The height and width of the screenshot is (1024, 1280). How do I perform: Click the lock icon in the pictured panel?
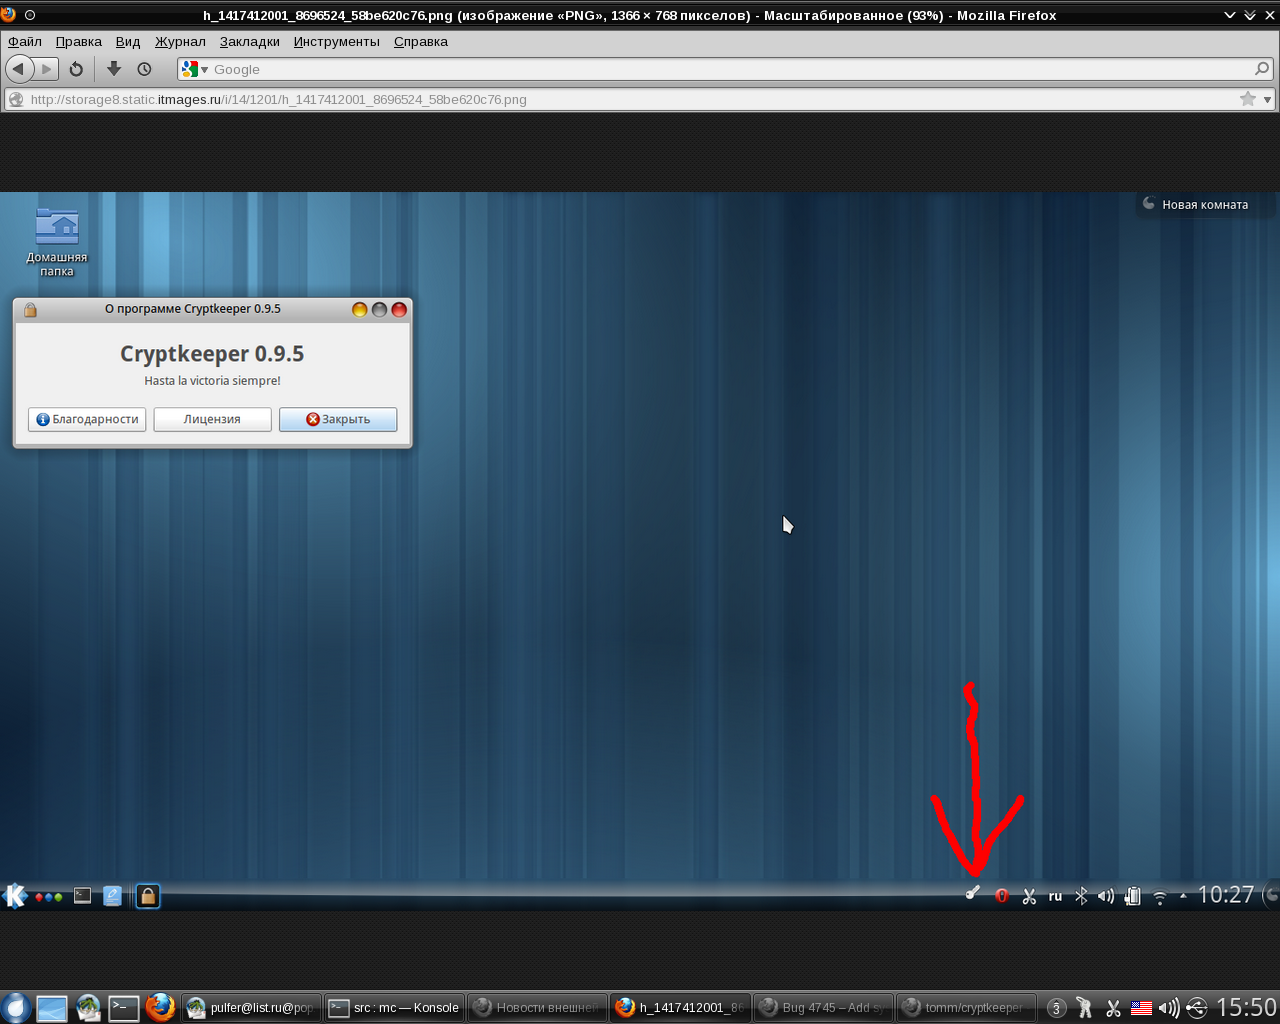148,896
